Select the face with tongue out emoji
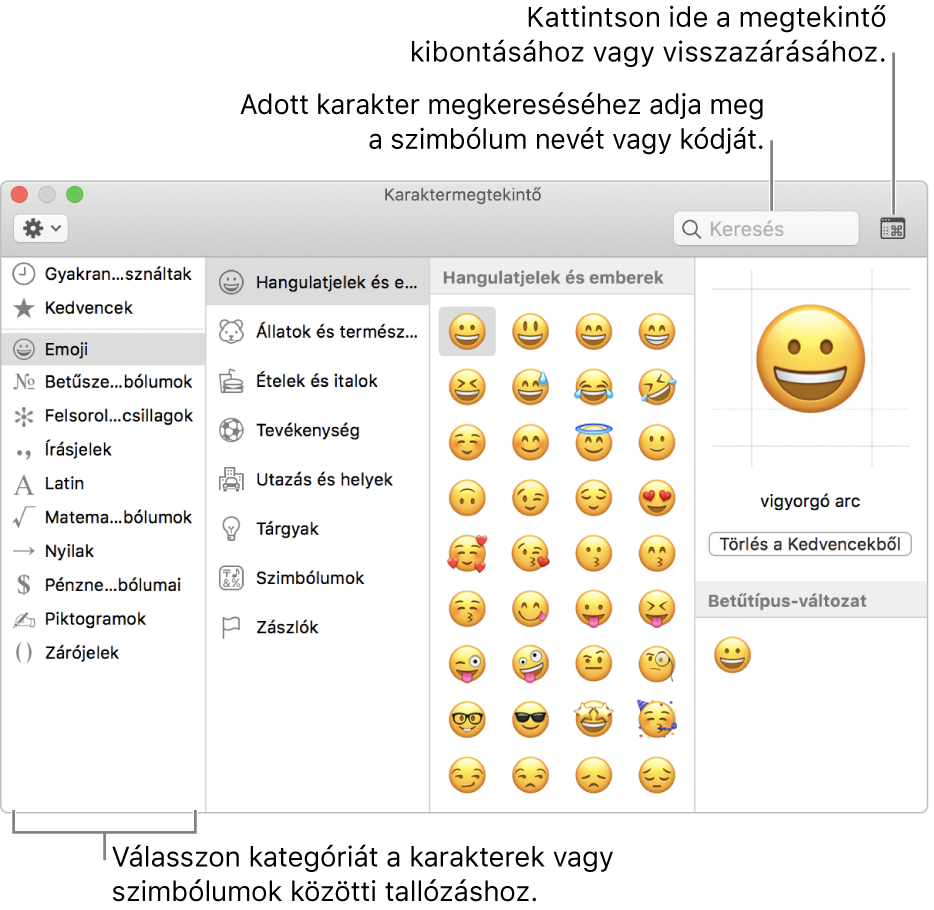 tap(594, 609)
